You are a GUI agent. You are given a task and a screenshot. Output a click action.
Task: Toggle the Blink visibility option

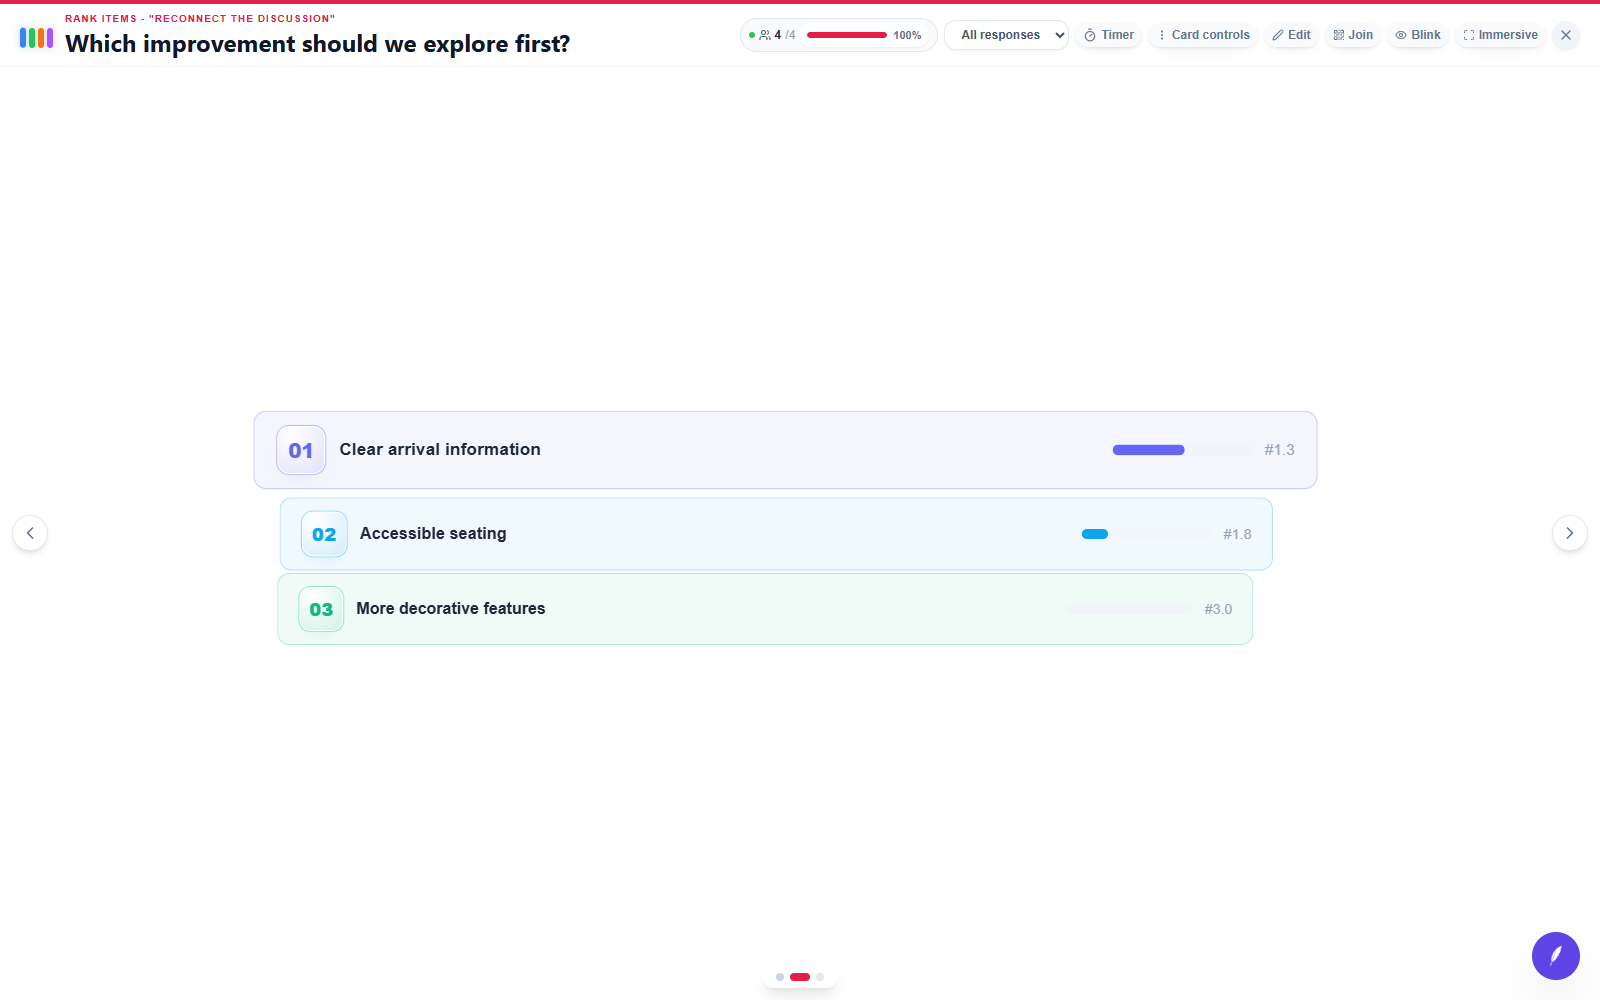pyautogui.click(x=1418, y=35)
